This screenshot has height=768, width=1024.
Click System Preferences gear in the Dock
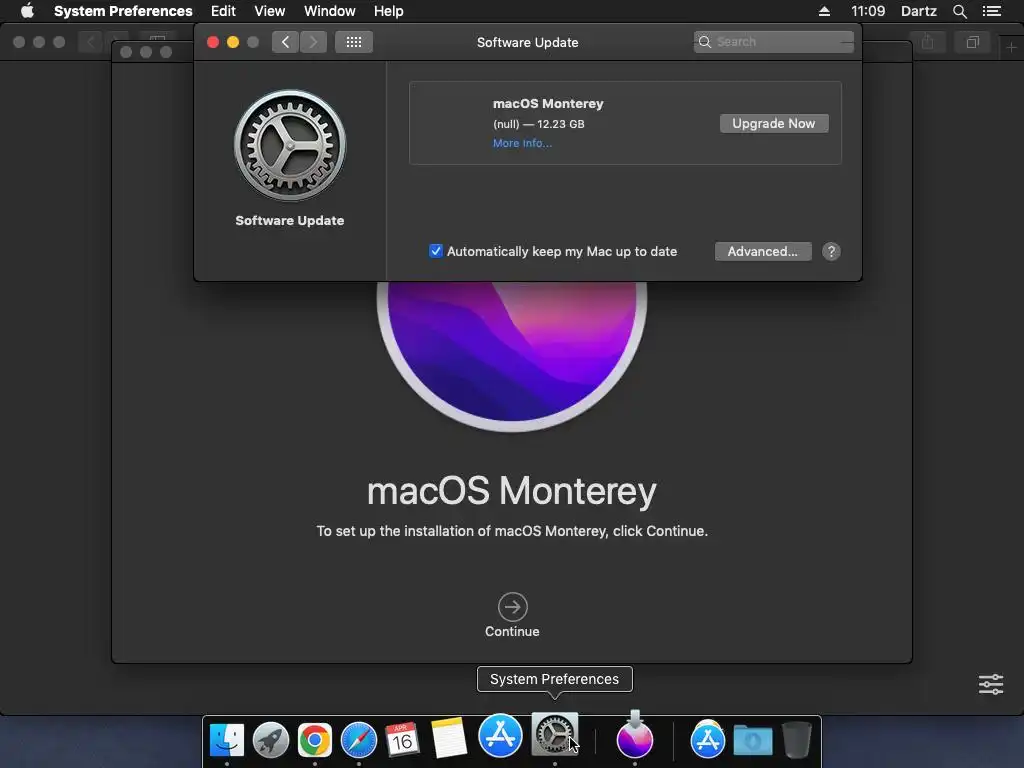point(554,734)
